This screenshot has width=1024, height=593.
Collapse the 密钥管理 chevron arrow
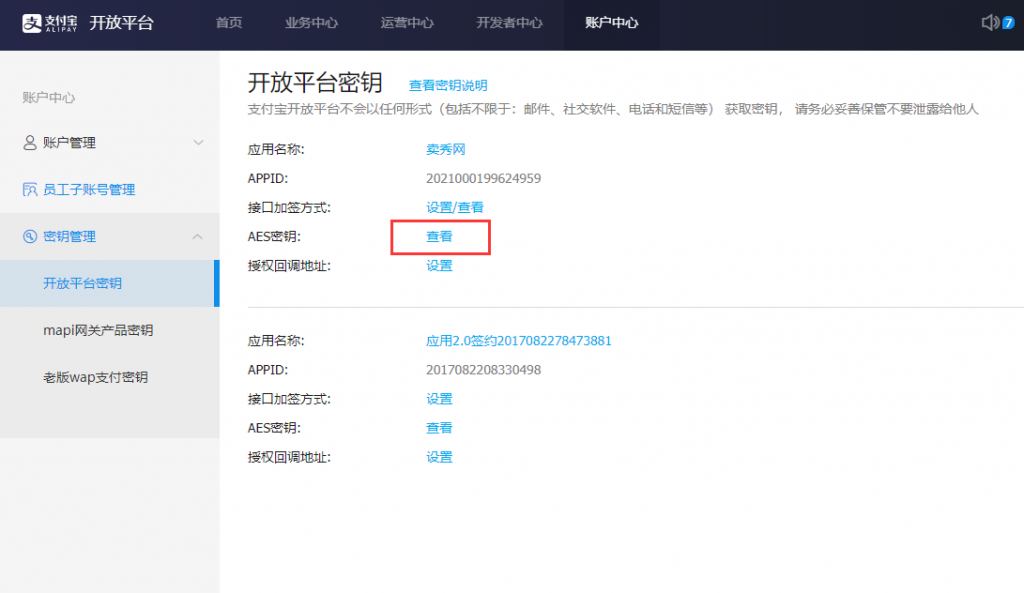tap(198, 237)
